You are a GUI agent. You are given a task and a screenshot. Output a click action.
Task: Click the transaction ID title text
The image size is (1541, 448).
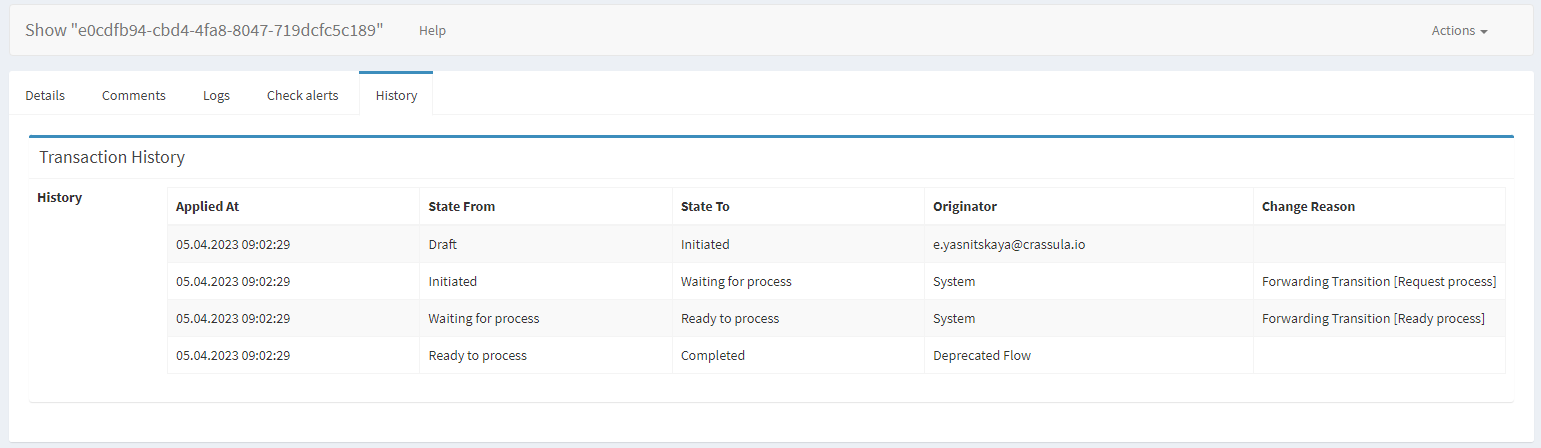point(204,30)
